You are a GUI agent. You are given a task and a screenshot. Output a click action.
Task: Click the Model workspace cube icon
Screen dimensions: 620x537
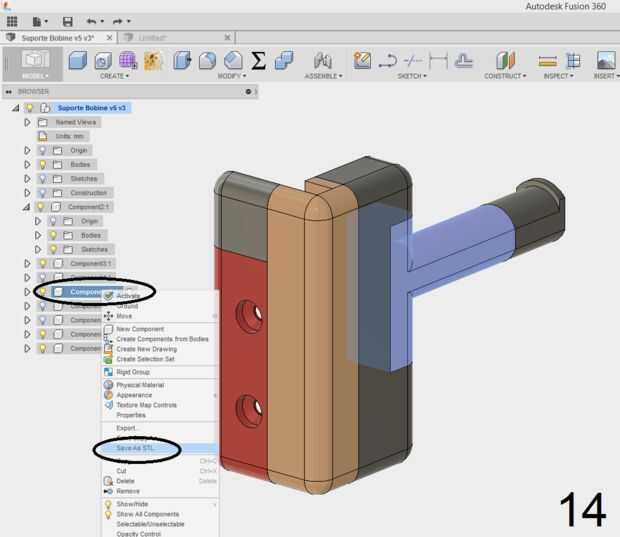click(x=35, y=60)
